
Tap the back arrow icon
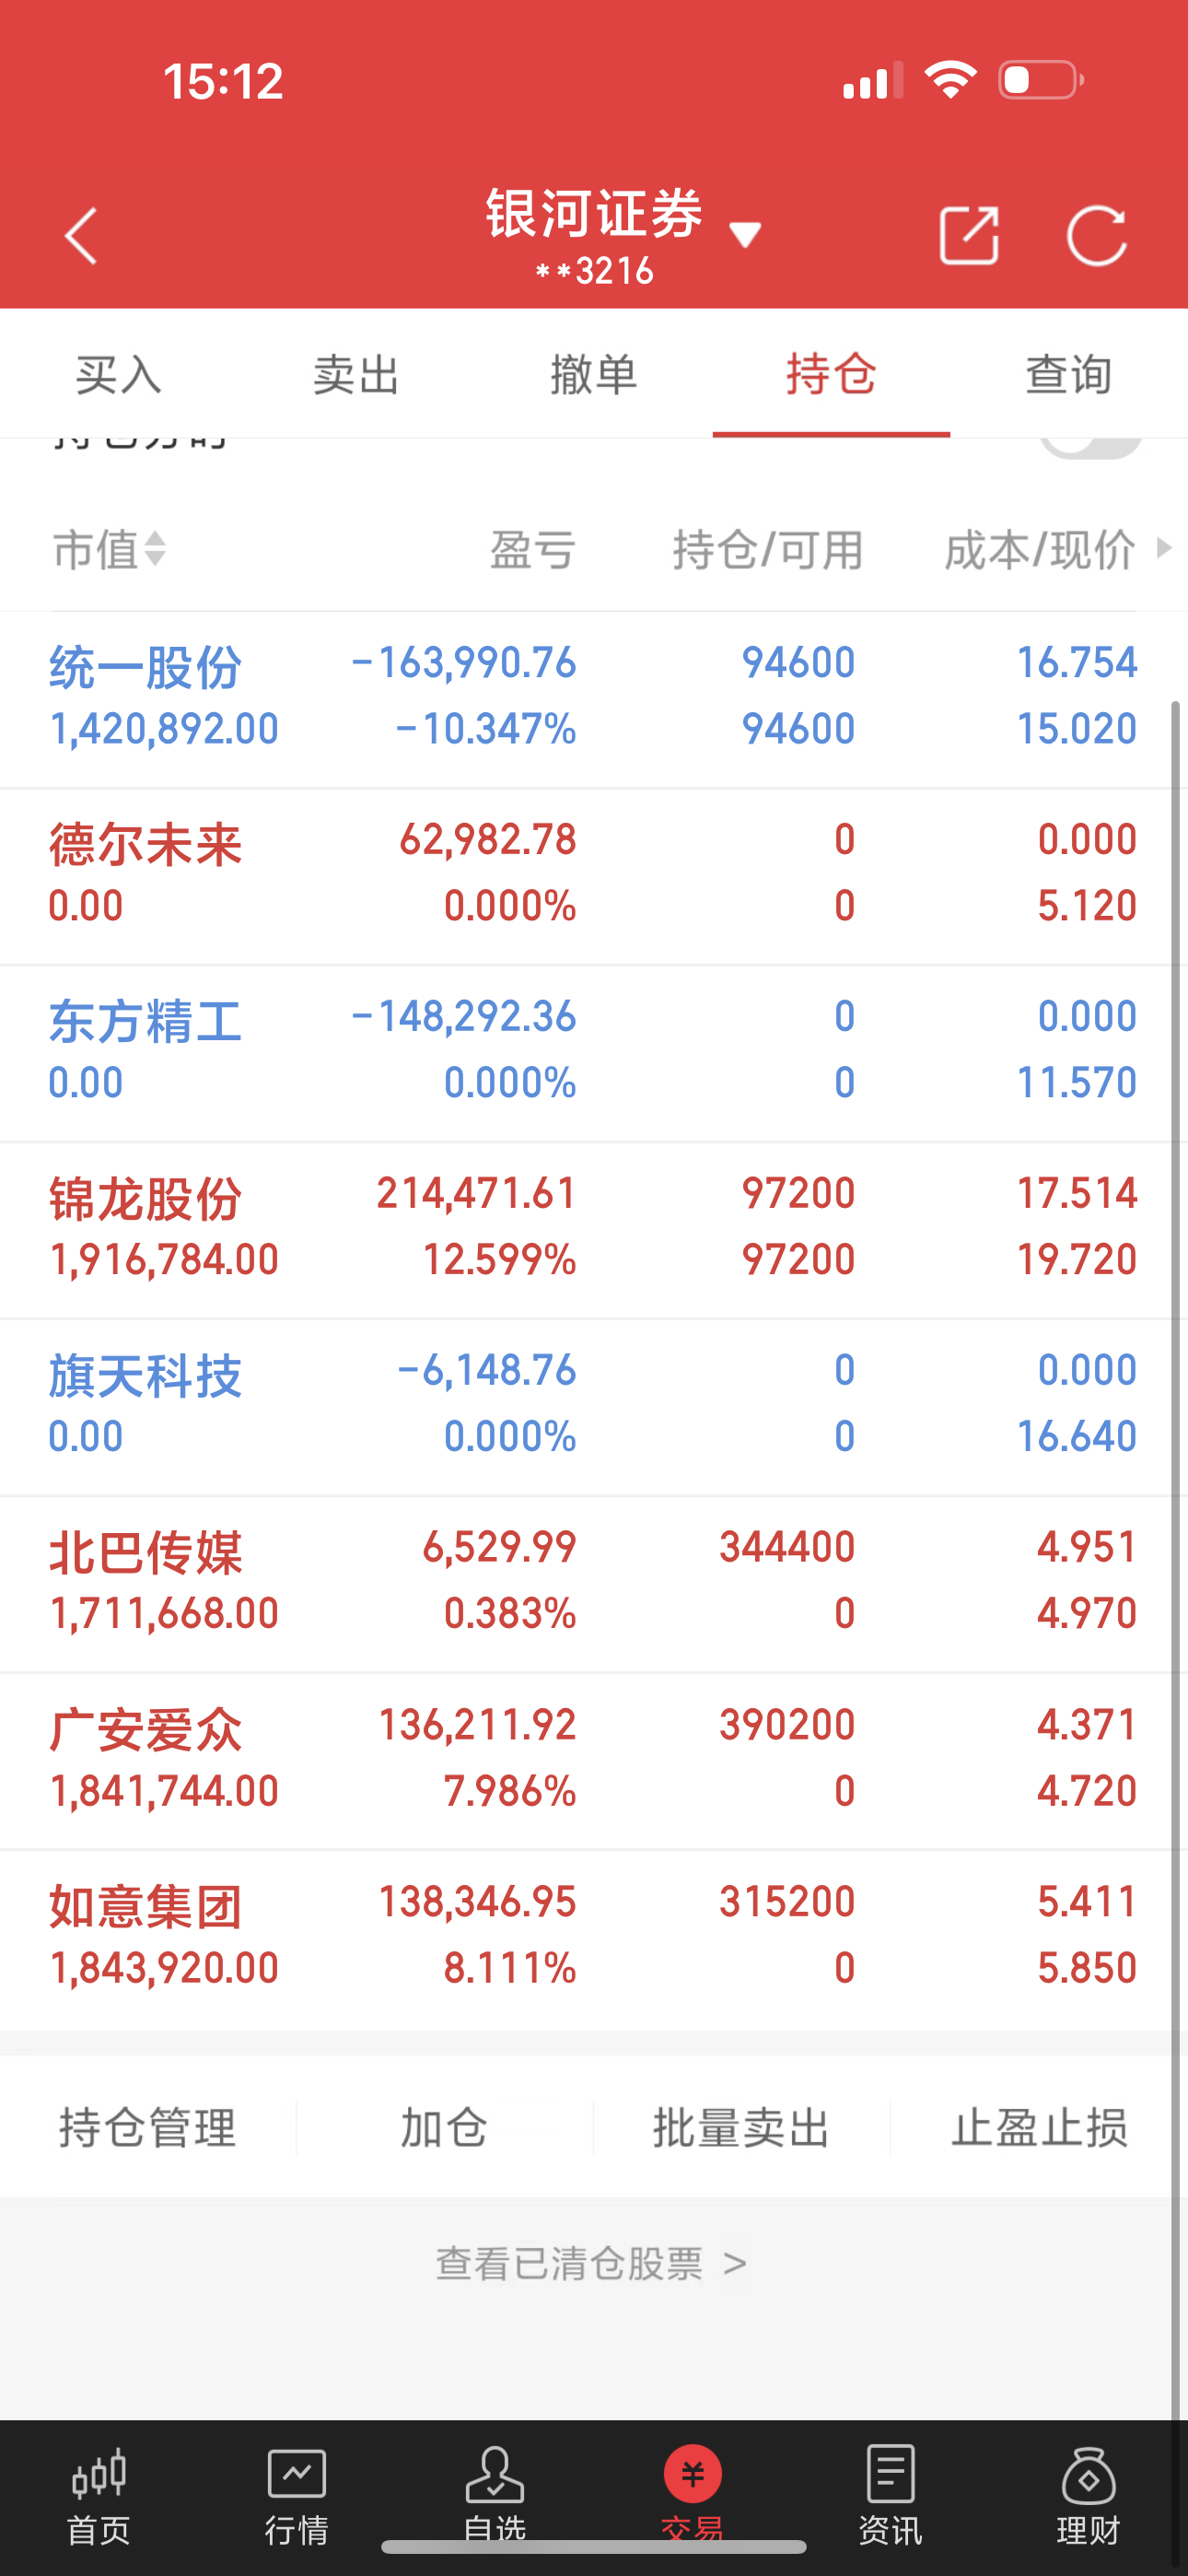pos(81,236)
